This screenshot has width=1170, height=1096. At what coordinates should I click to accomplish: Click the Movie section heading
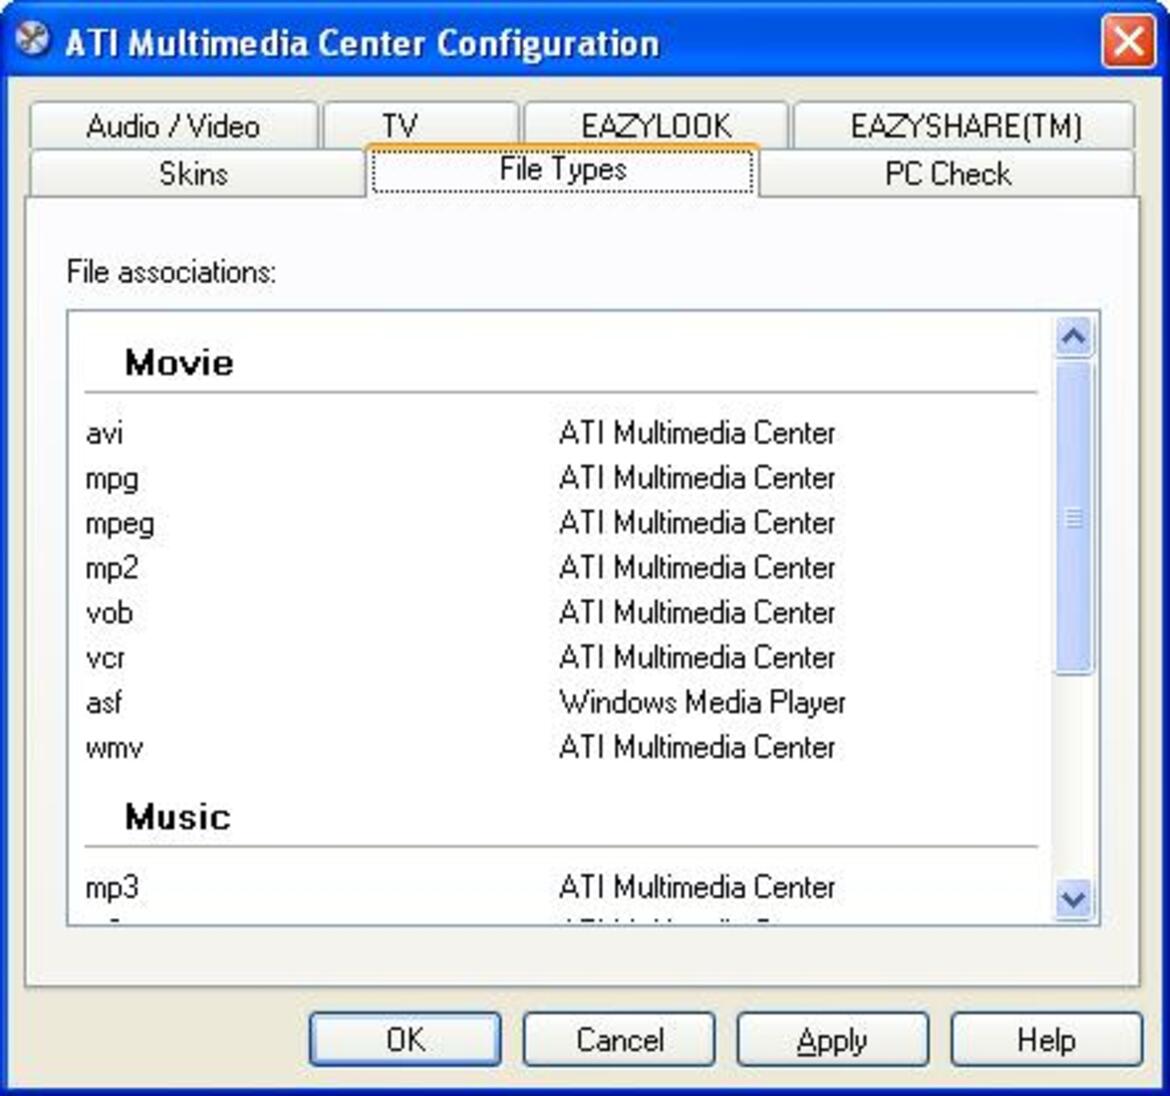click(x=179, y=363)
